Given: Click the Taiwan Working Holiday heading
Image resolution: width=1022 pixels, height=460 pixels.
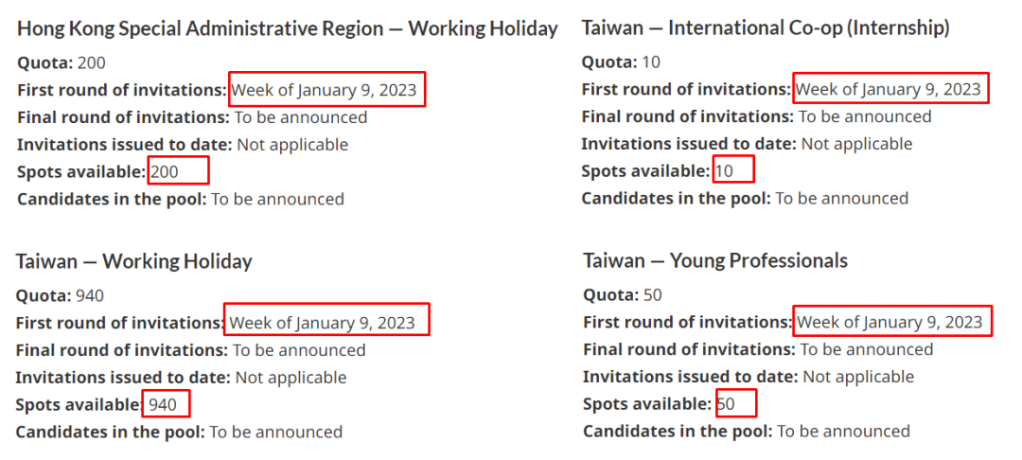Looking at the screenshot, I should click(134, 262).
